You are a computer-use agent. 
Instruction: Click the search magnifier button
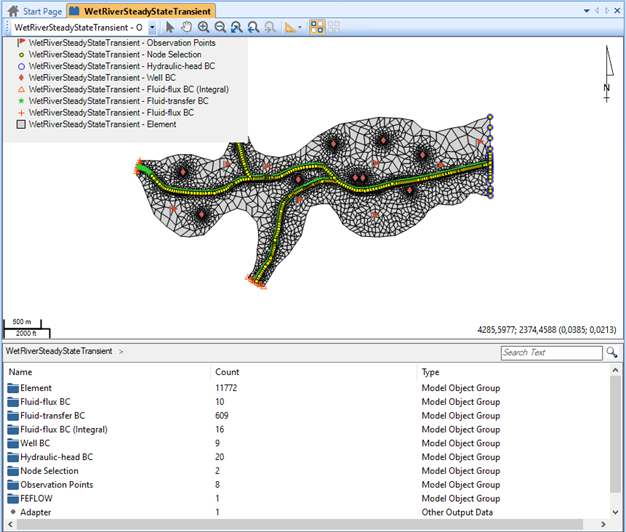(x=612, y=352)
